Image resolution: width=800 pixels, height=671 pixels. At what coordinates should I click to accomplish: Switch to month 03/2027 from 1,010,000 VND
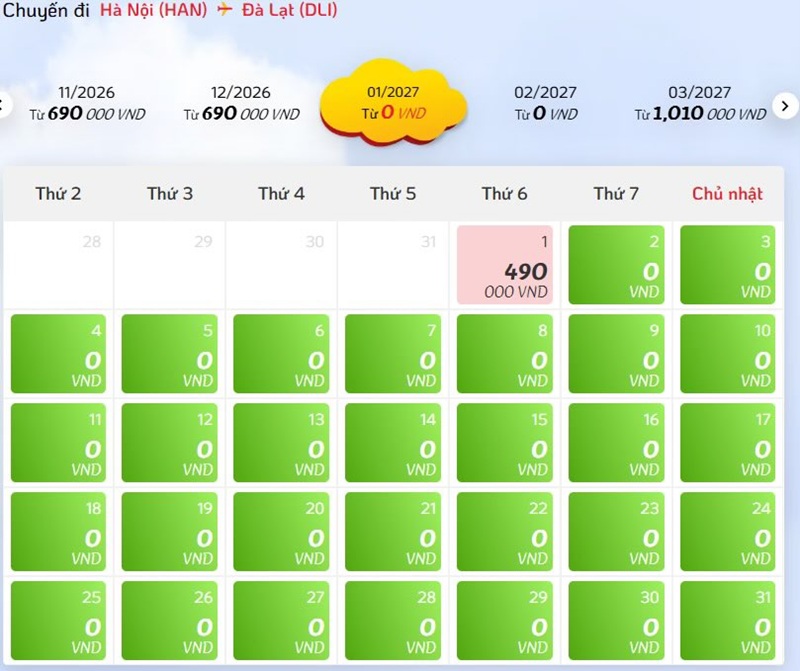coord(700,103)
